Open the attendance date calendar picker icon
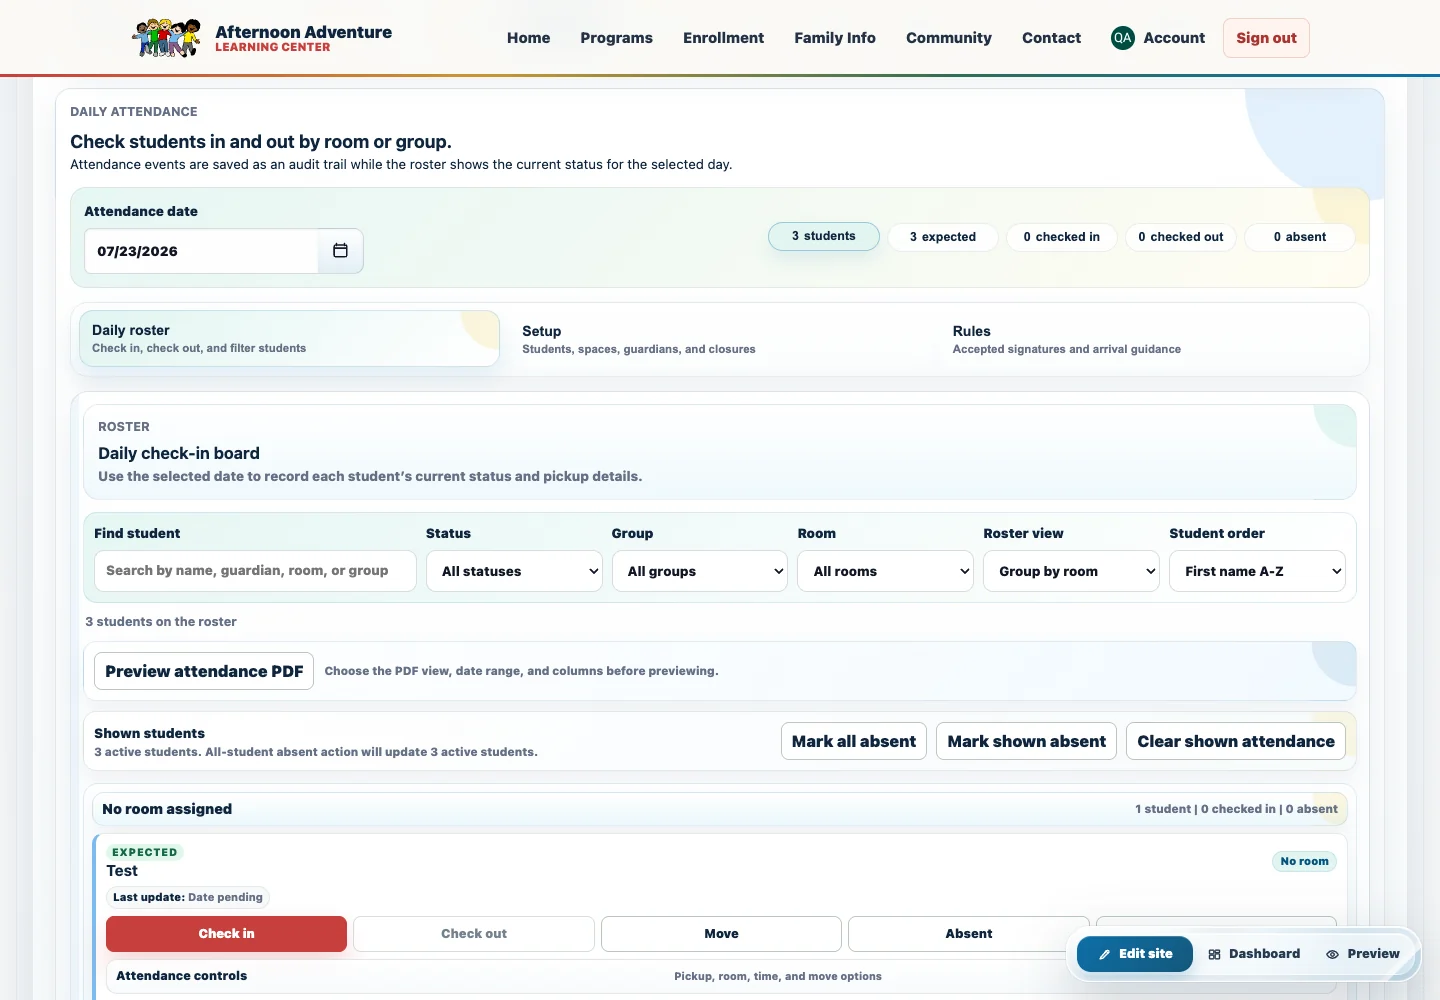This screenshot has height=1000, width=1440. [x=340, y=251]
